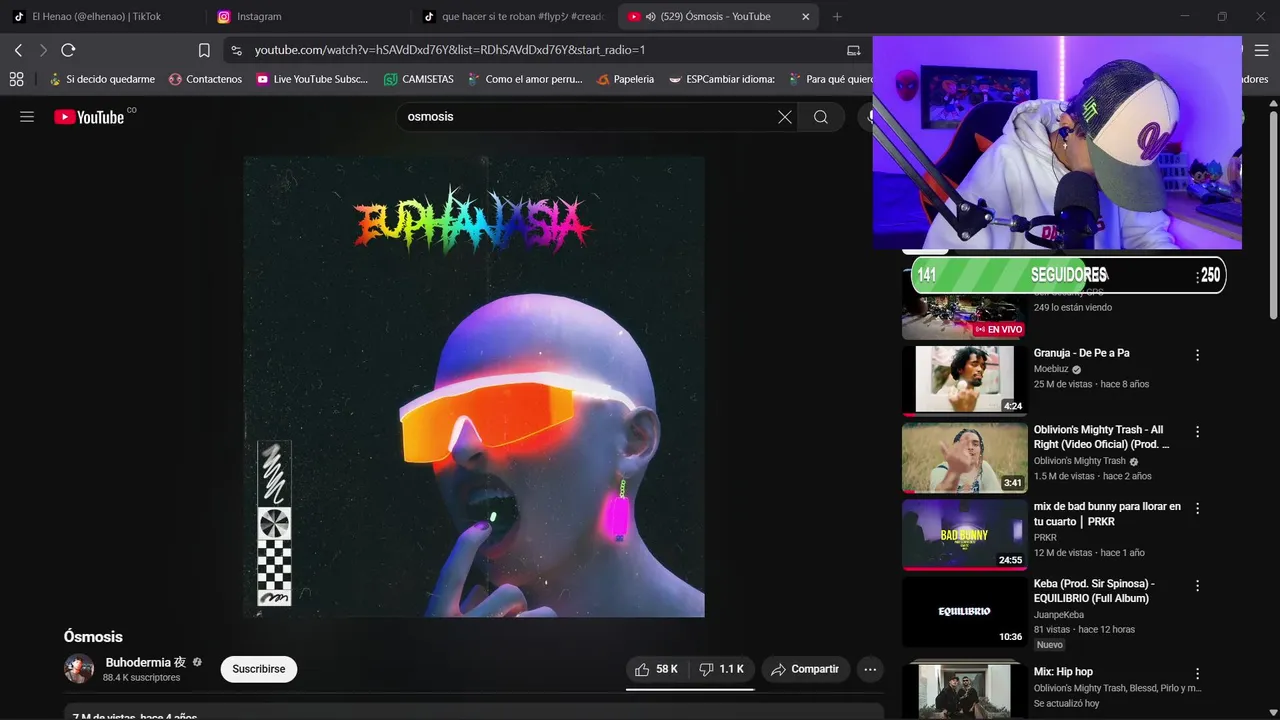The height and width of the screenshot is (720, 1280).
Task: Click the PRKR channel name
Action: point(1045,538)
